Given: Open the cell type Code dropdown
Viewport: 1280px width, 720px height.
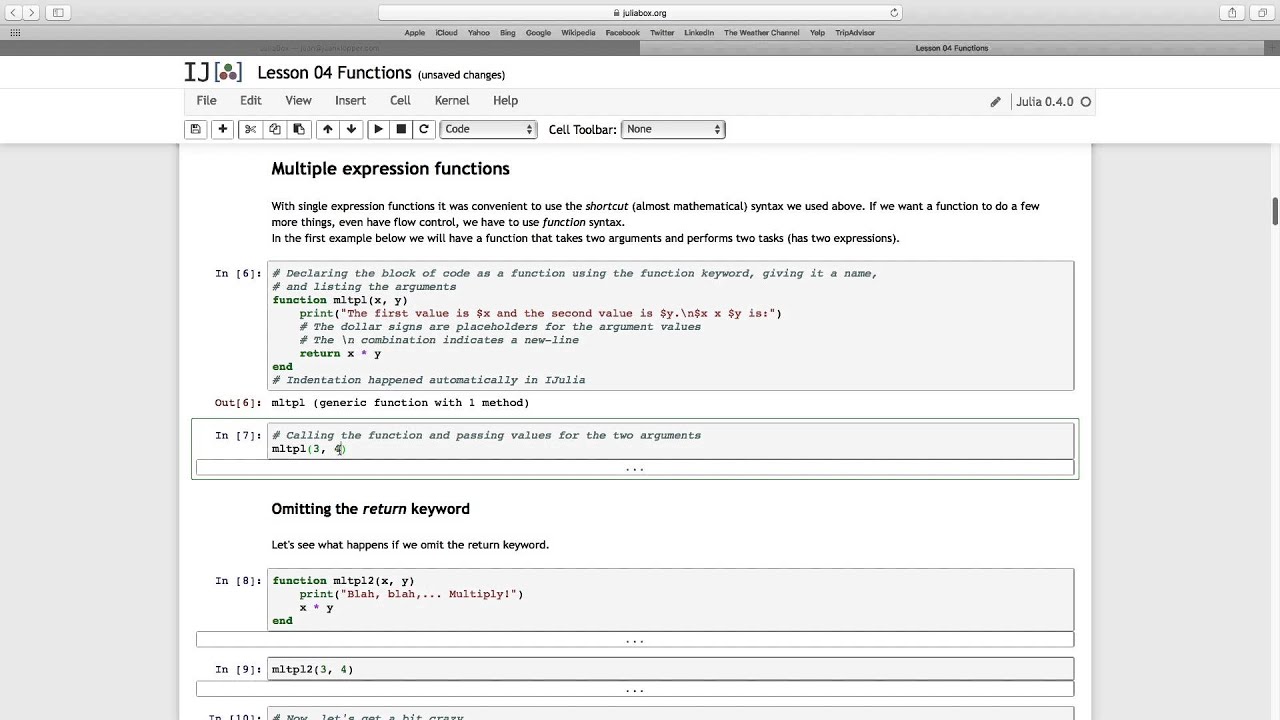Looking at the screenshot, I should [489, 129].
